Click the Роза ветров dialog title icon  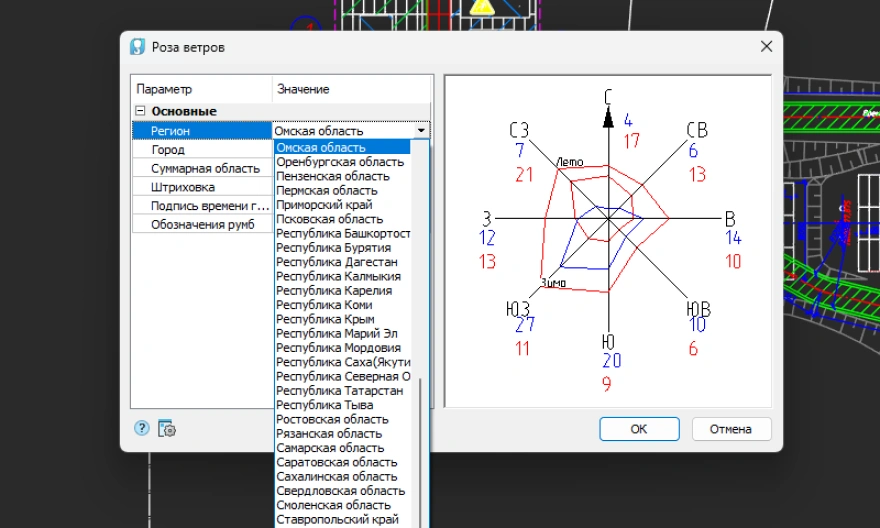[x=138, y=47]
